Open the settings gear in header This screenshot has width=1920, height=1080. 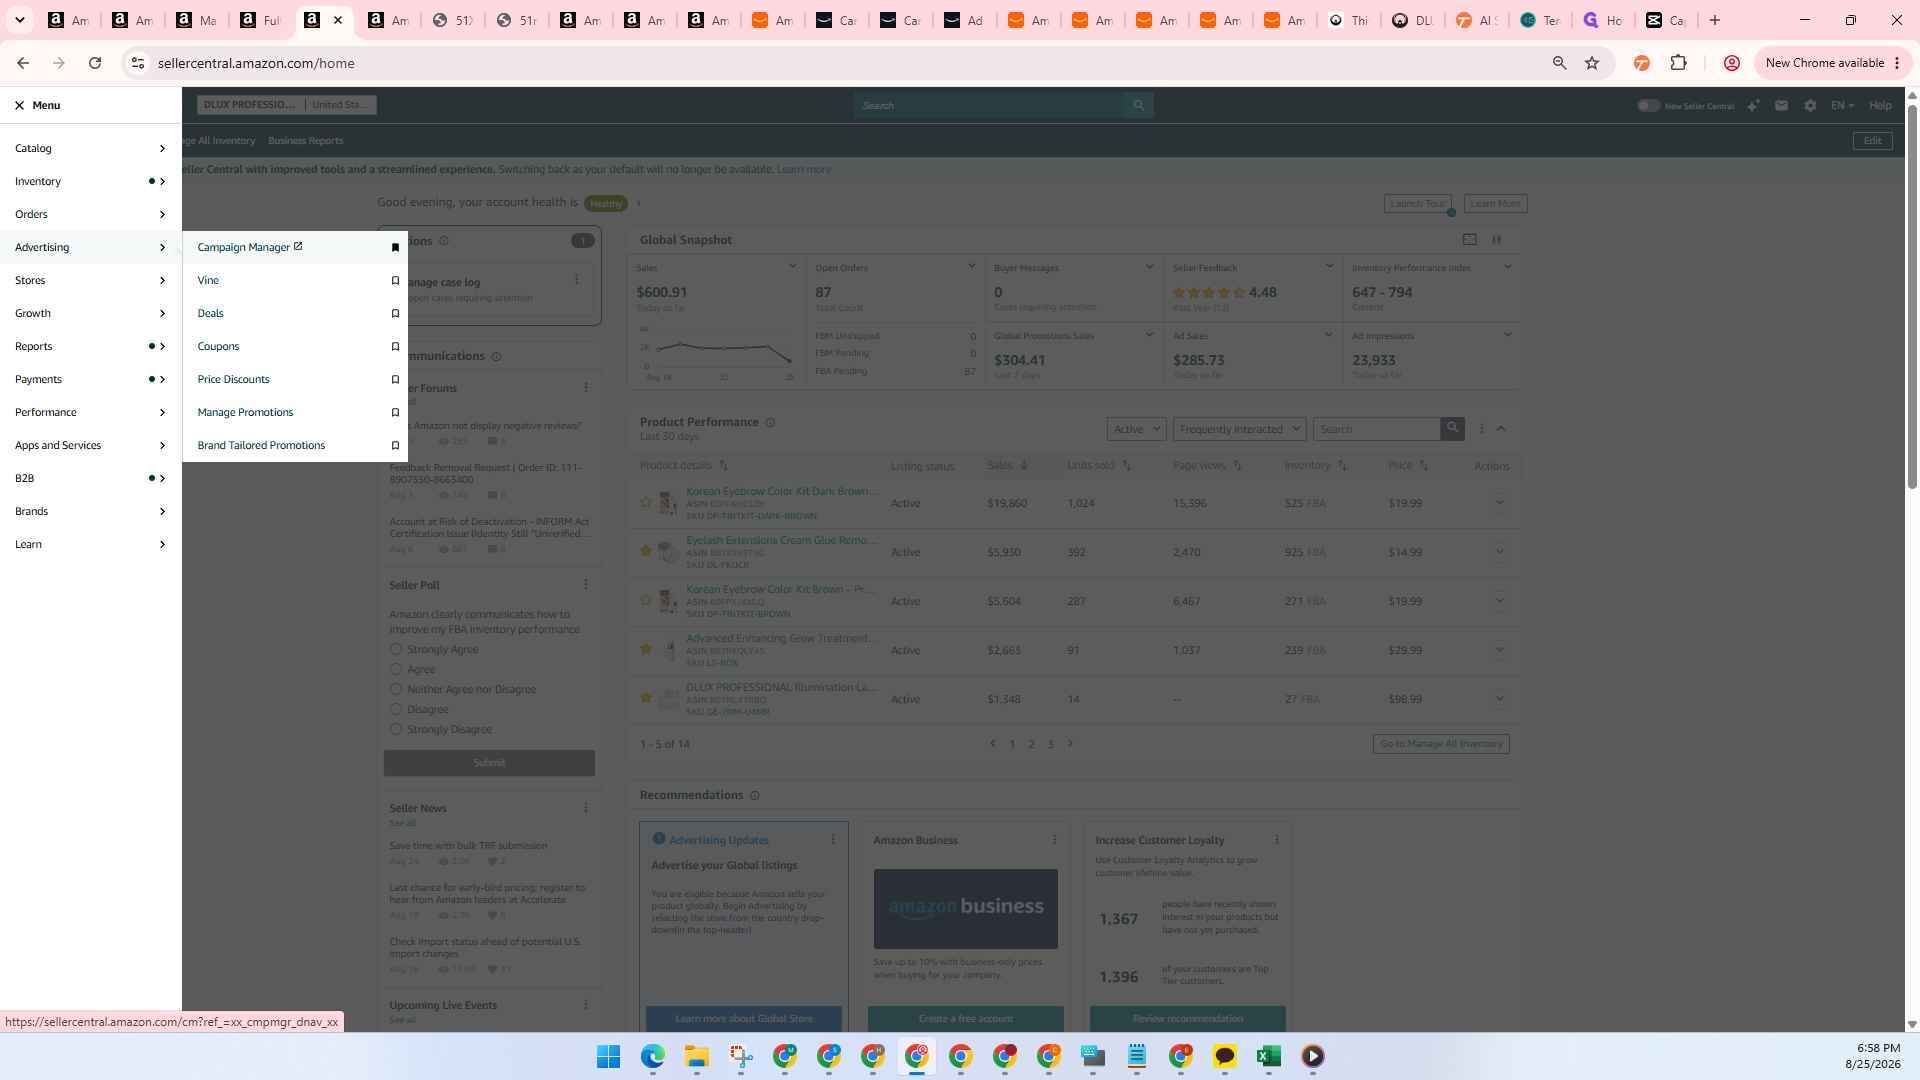pos(1810,105)
